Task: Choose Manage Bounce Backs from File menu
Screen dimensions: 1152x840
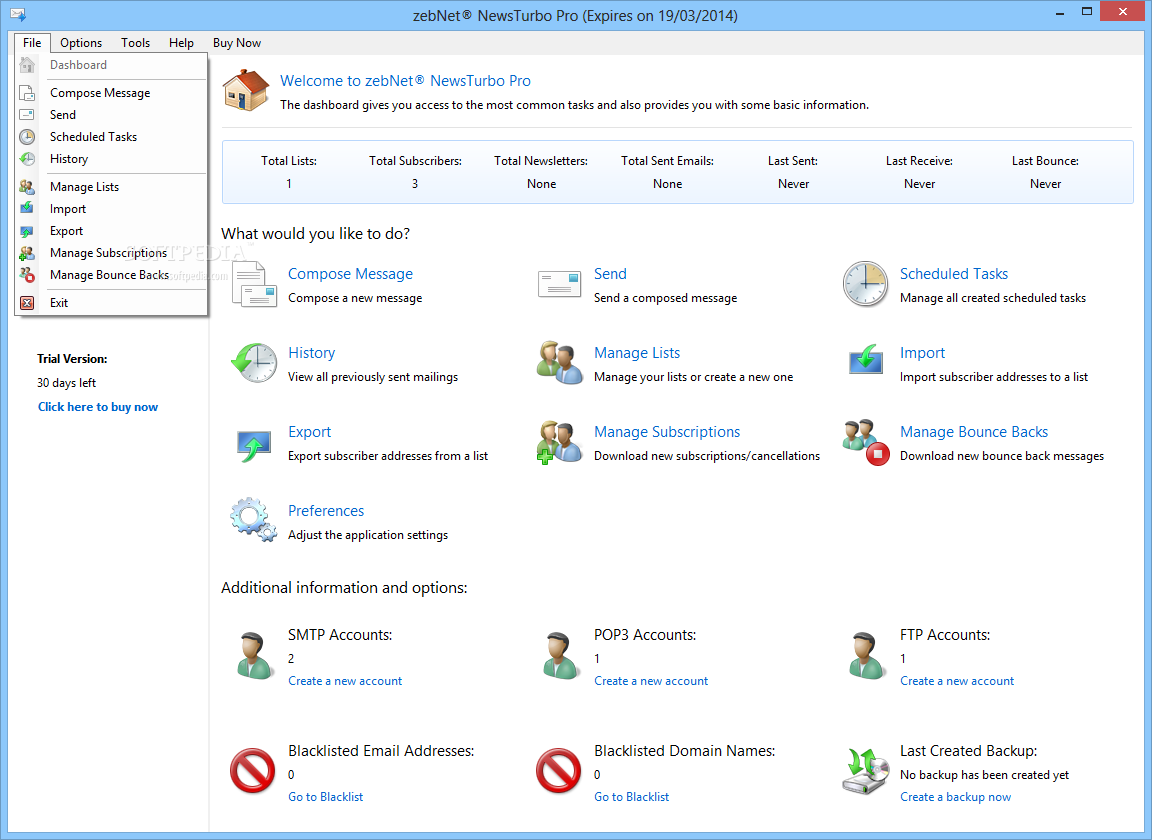Action: click(111, 275)
